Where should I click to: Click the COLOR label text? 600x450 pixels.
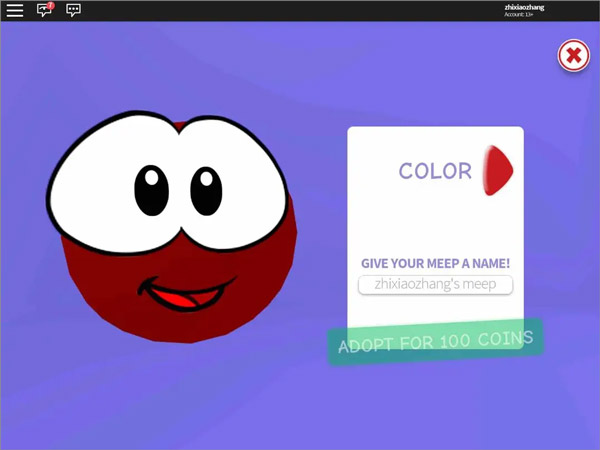click(435, 171)
